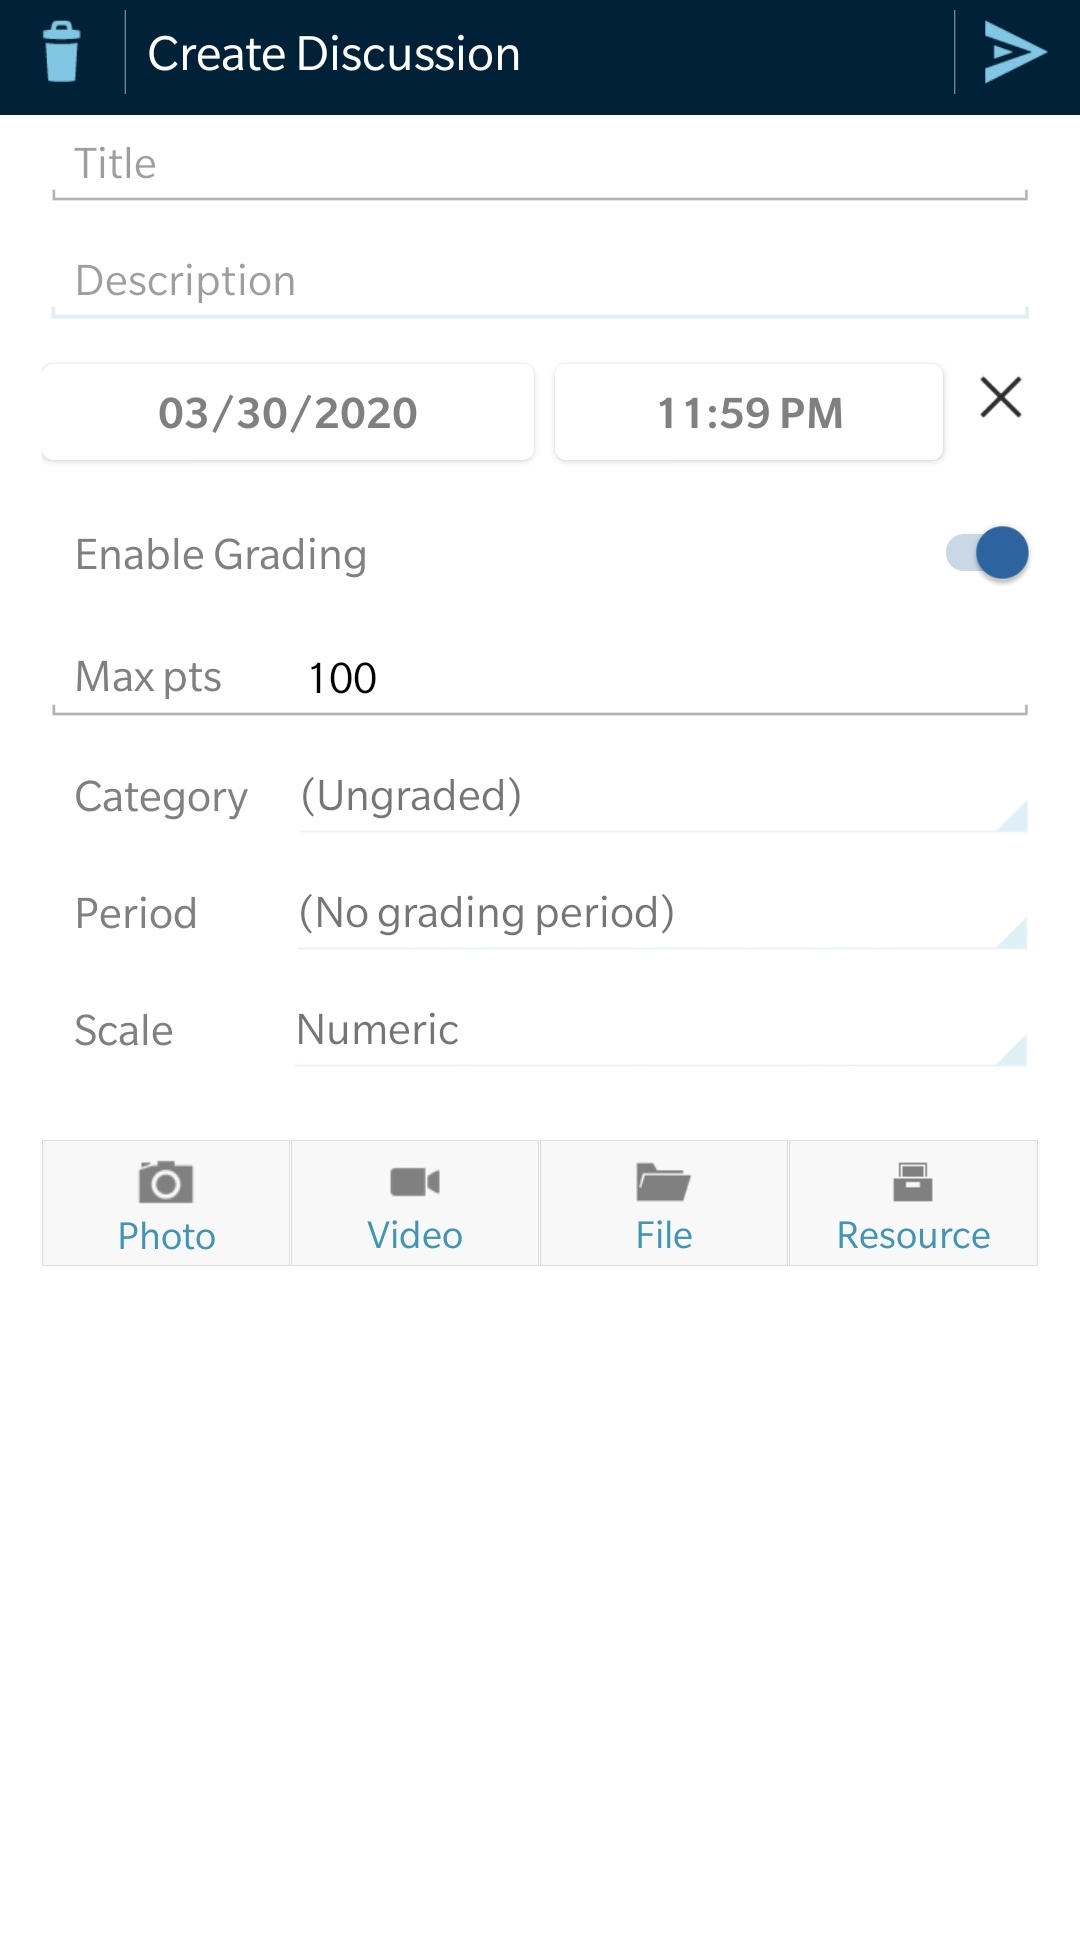The width and height of the screenshot is (1080, 1958).
Task: Tap the folder icon to attach file
Action: tap(663, 1182)
